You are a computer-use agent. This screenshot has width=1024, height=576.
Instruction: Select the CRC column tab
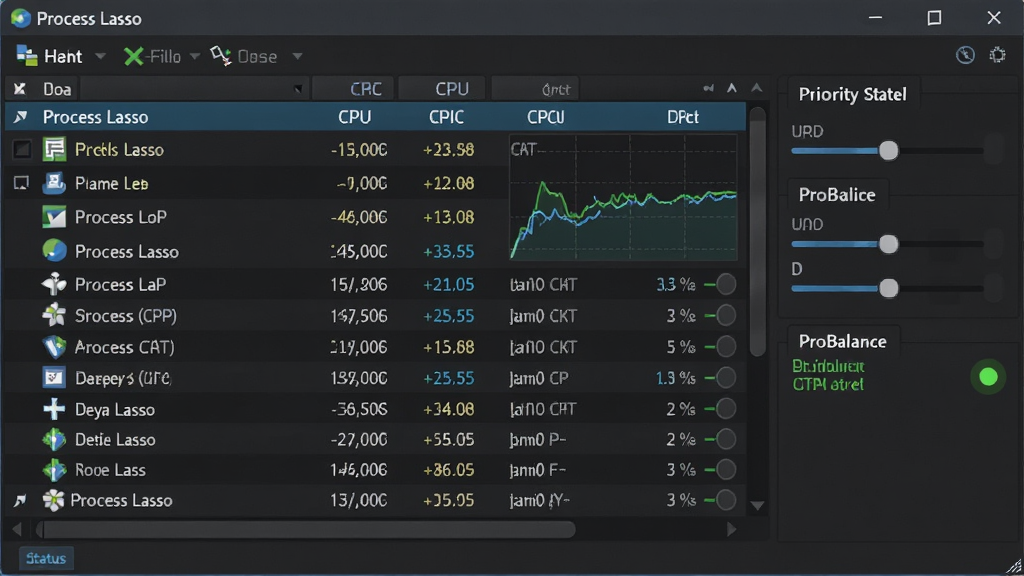tap(353, 89)
